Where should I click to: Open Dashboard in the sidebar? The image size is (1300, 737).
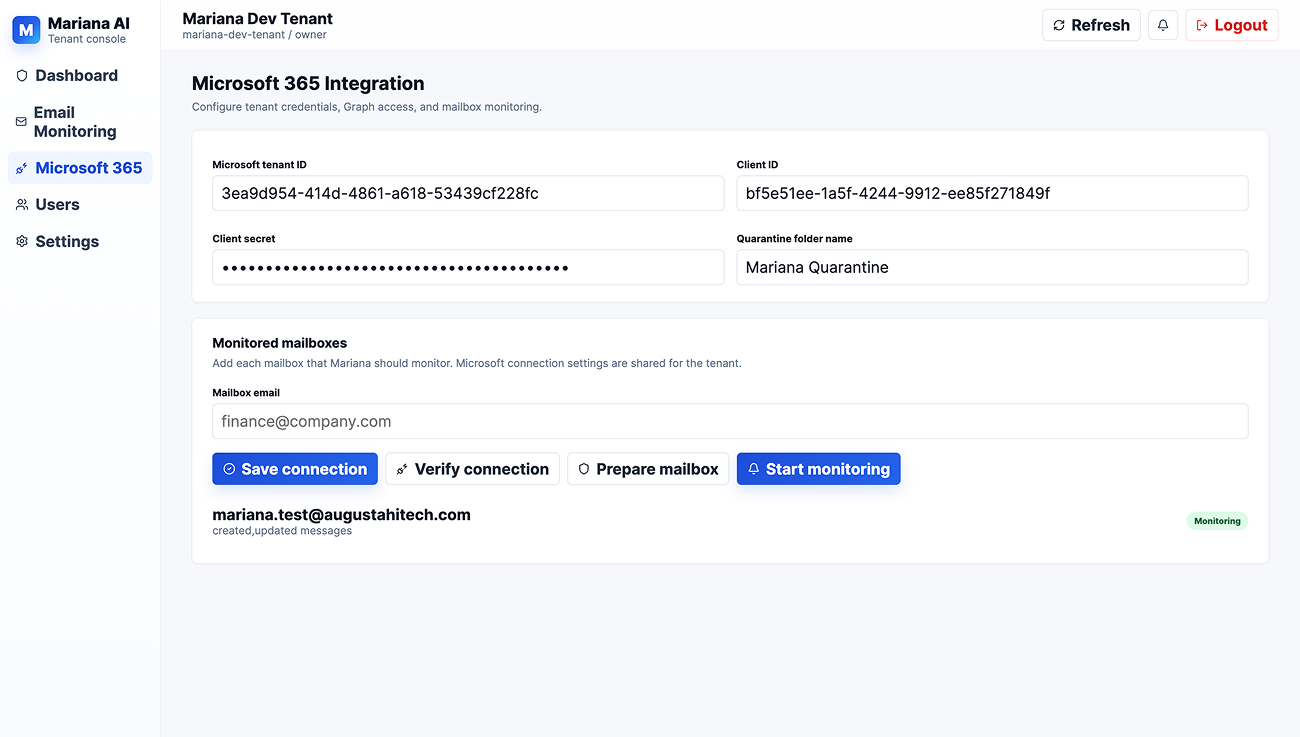pos(80,76)
